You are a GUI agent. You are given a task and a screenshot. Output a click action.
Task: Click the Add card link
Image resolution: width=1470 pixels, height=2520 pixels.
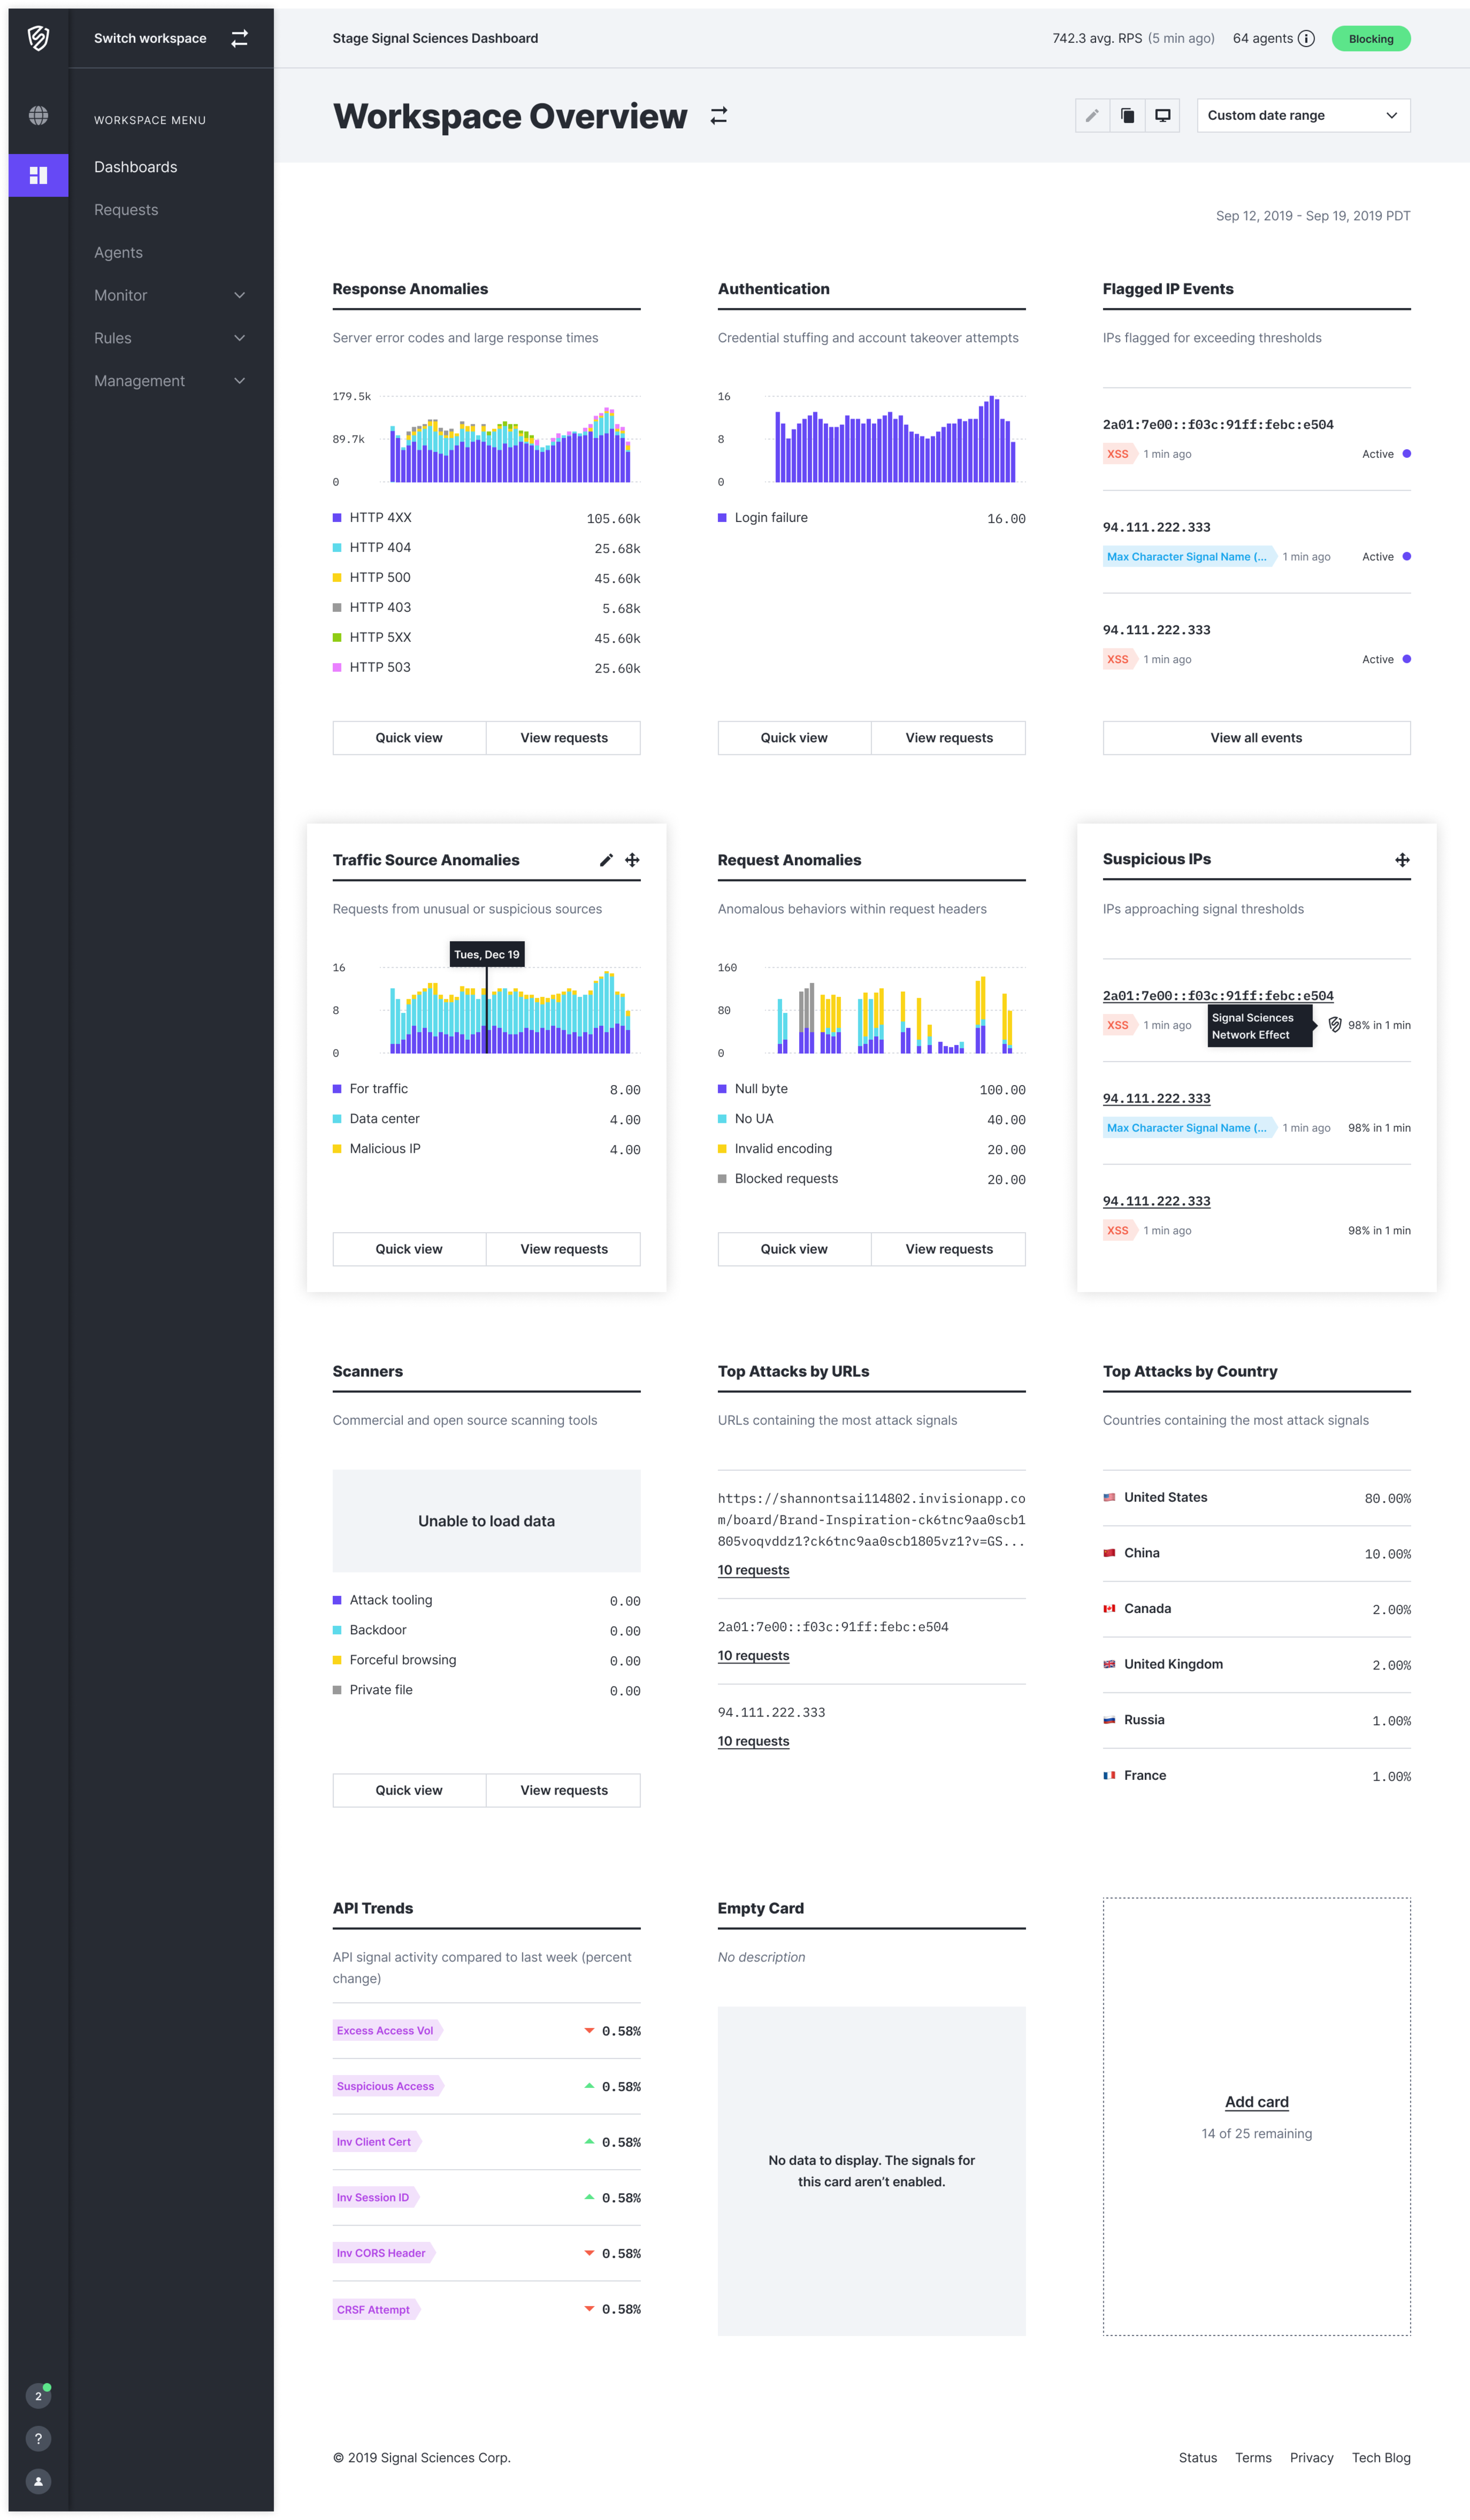coord(1256,2102)
